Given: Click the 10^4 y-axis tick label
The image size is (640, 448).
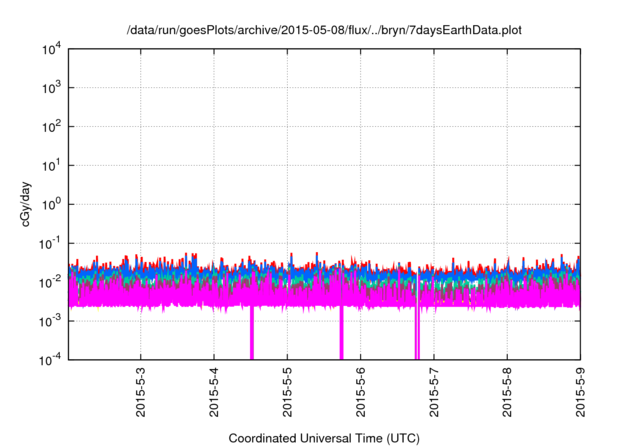Looking at the screenshot, I should (52, 49).
